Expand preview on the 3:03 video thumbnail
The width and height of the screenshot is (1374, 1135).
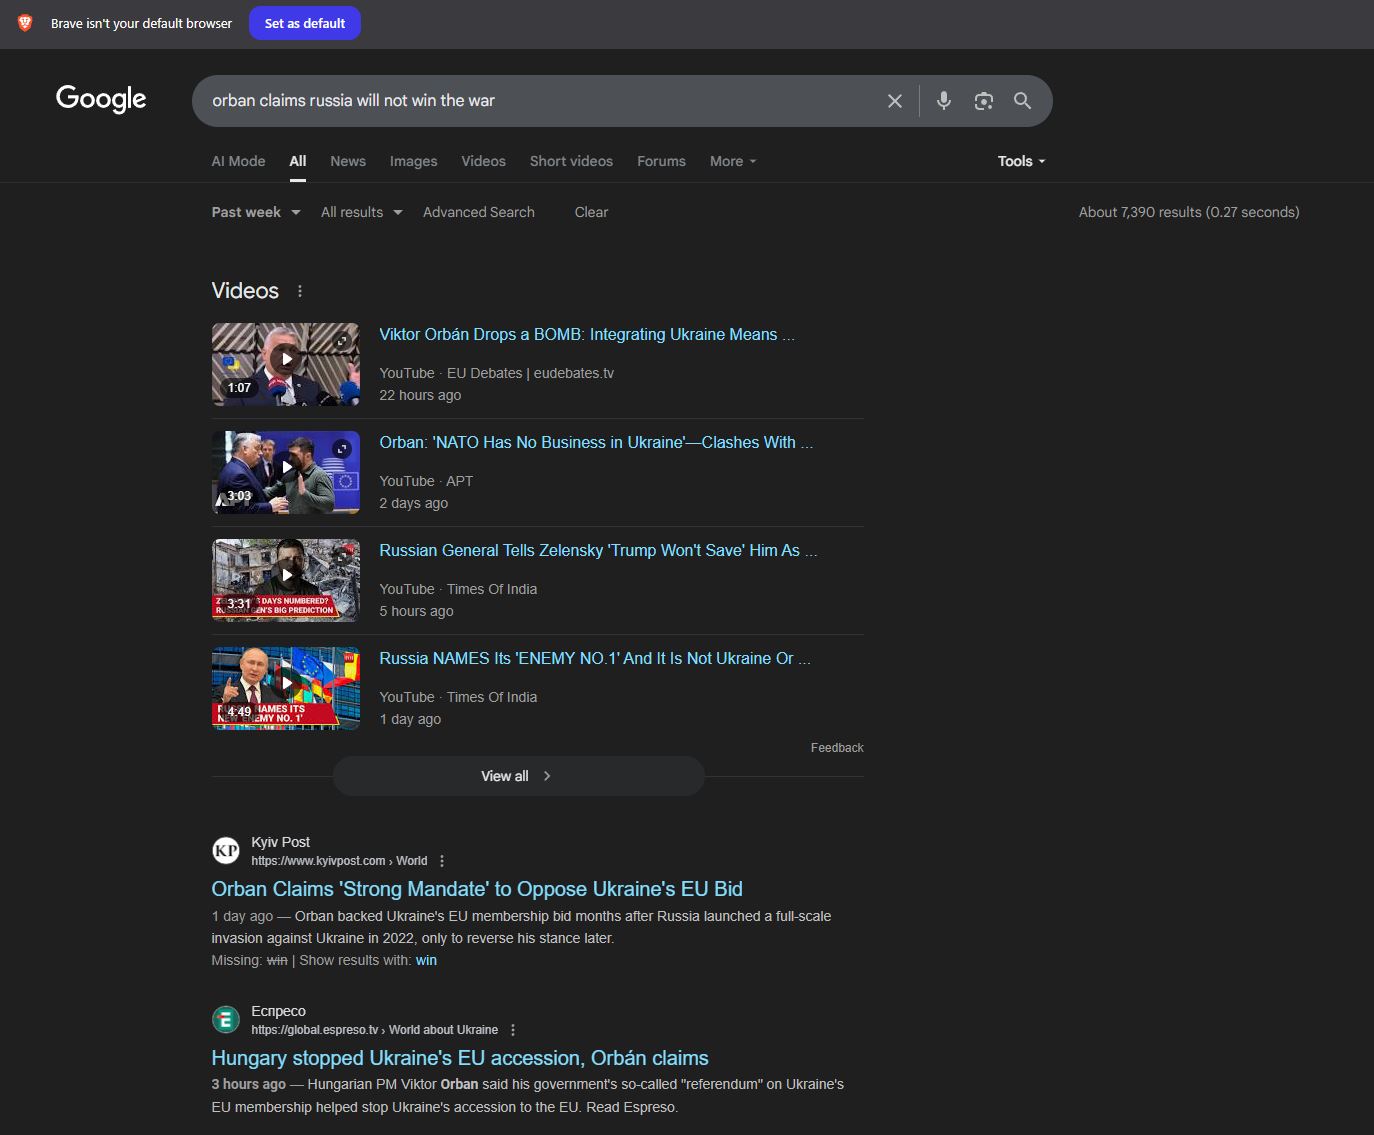point(342,449)
